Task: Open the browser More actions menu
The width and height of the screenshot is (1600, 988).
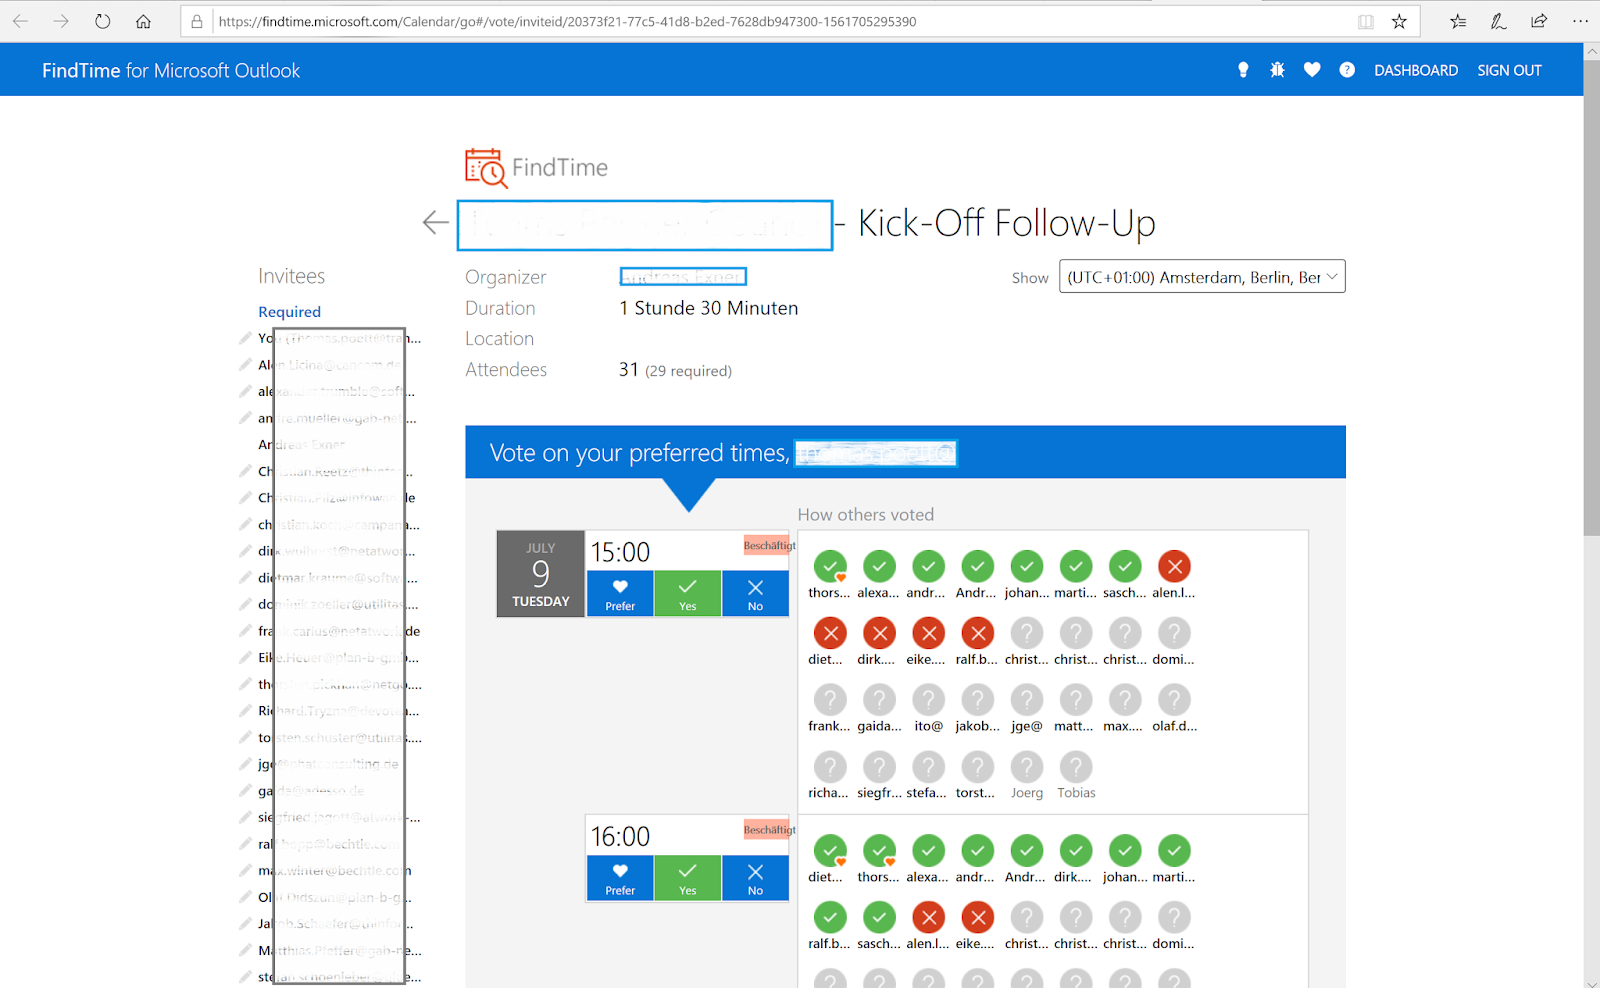Action: point(1580,20)
